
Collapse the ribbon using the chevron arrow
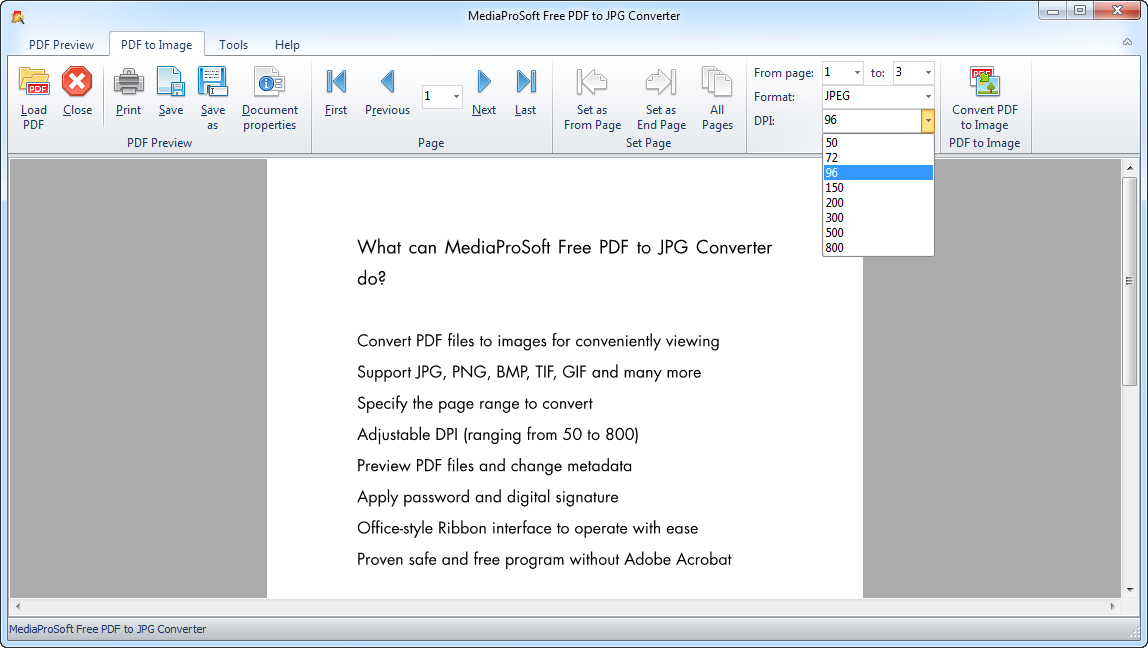click(x=1128, y=42)
